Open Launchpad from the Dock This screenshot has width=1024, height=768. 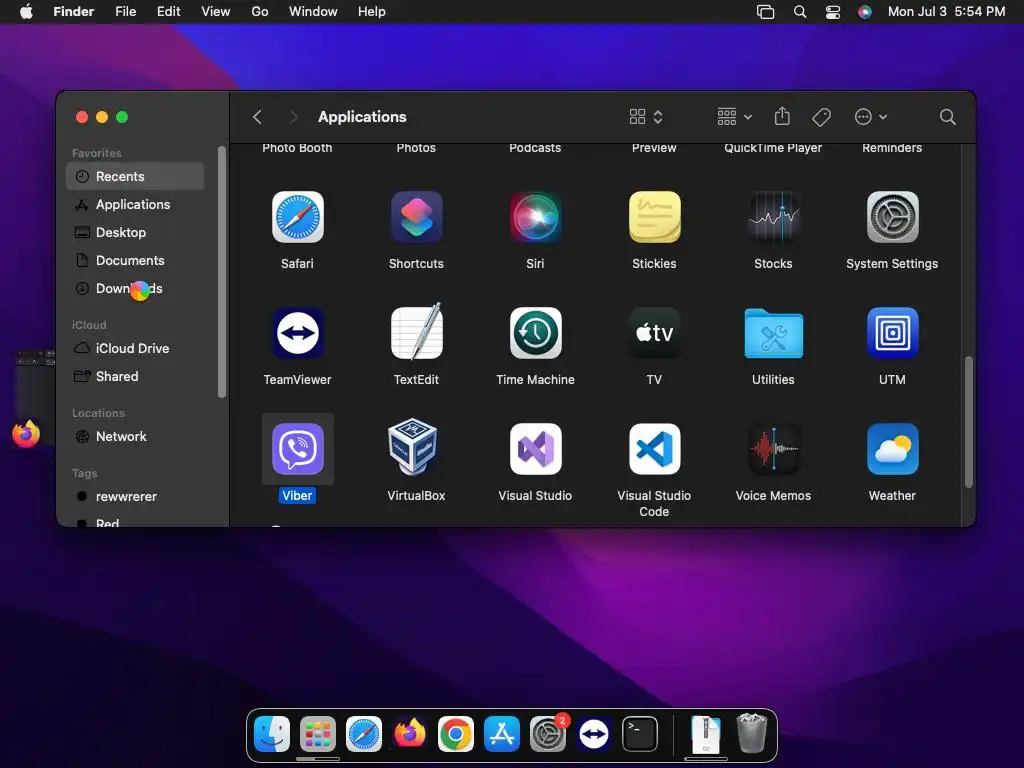pyautogui.click(x=318, y=734)
